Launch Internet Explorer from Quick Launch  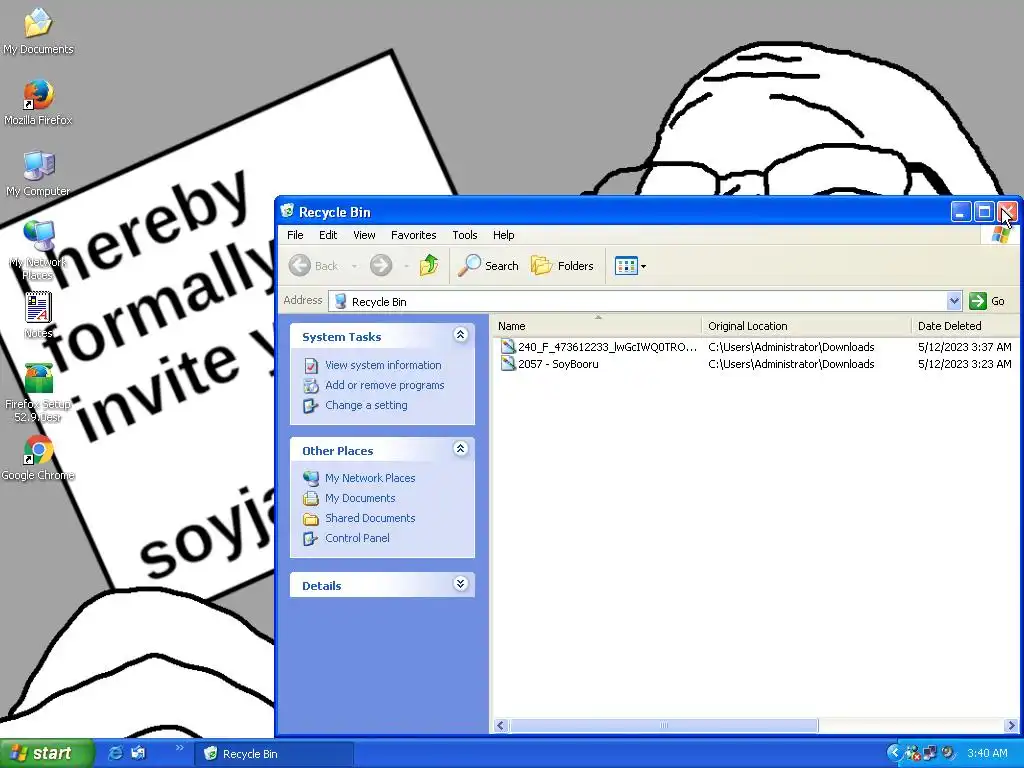[x=115, y=753]
